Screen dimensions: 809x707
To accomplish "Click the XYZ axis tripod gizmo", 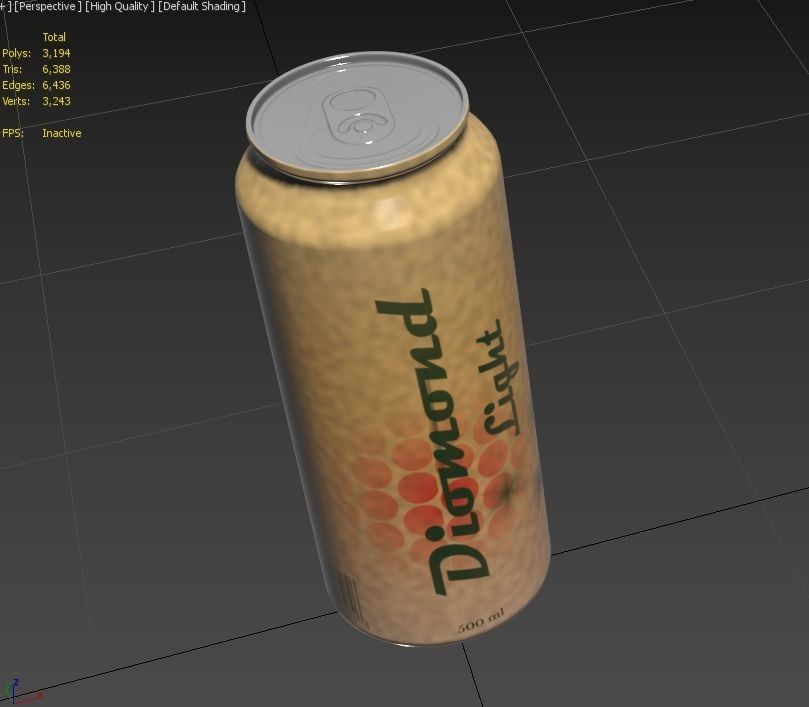I will pos(20,693).
